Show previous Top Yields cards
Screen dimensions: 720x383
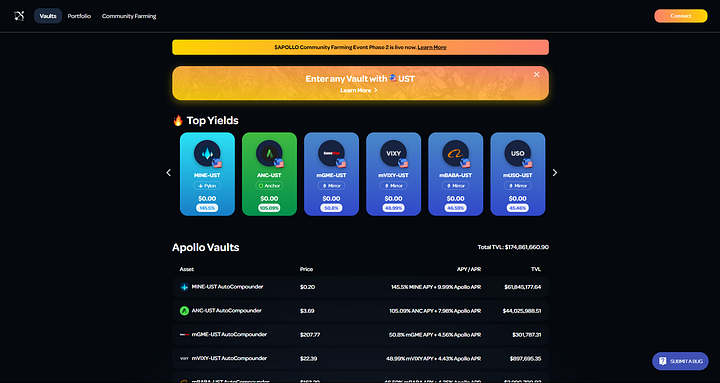point(169,173)
